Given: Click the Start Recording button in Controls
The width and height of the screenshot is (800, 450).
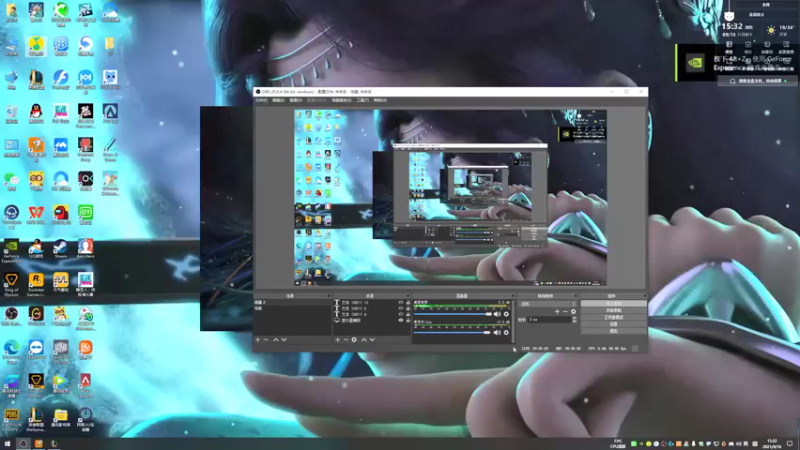Looking at the screenshot, I should click(x=613, y=310).
